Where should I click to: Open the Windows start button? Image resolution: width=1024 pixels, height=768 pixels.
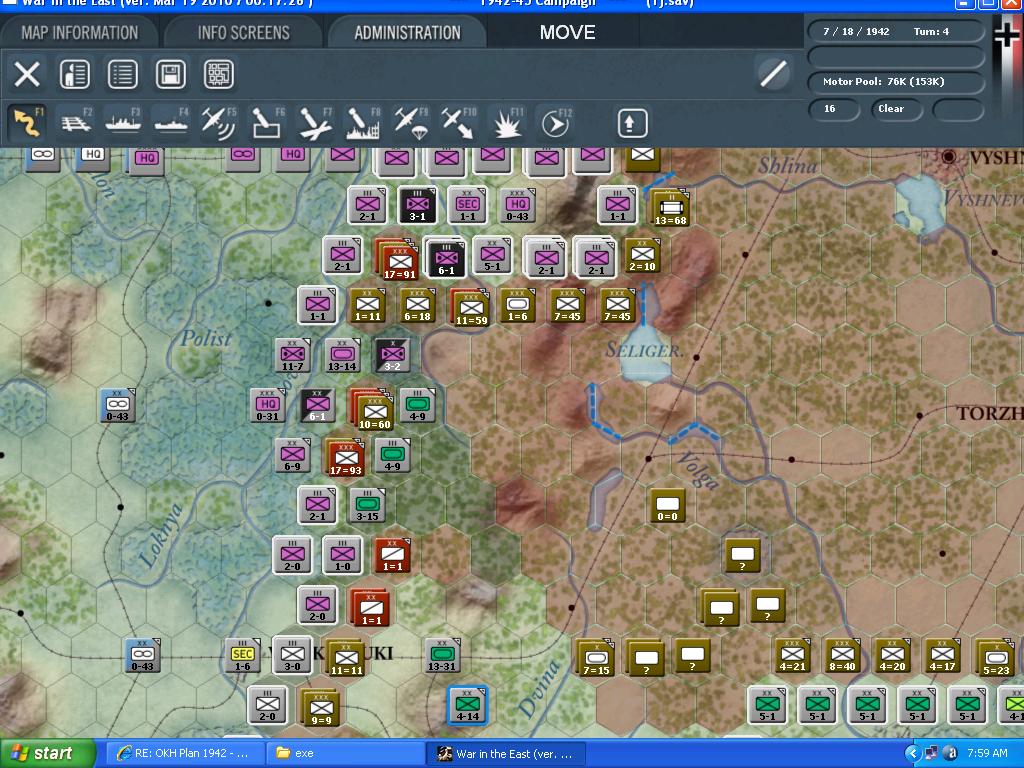click(47, 754)
